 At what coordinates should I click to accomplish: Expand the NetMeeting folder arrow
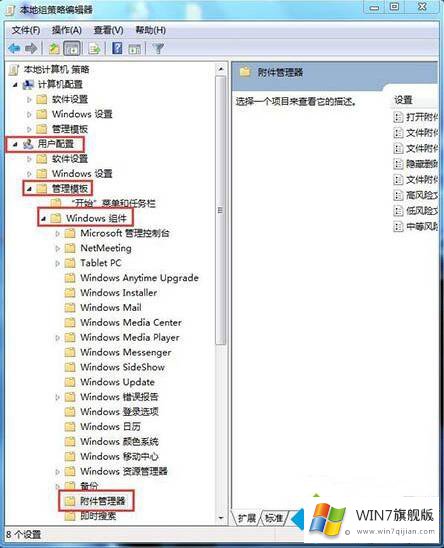click(58, 248)
